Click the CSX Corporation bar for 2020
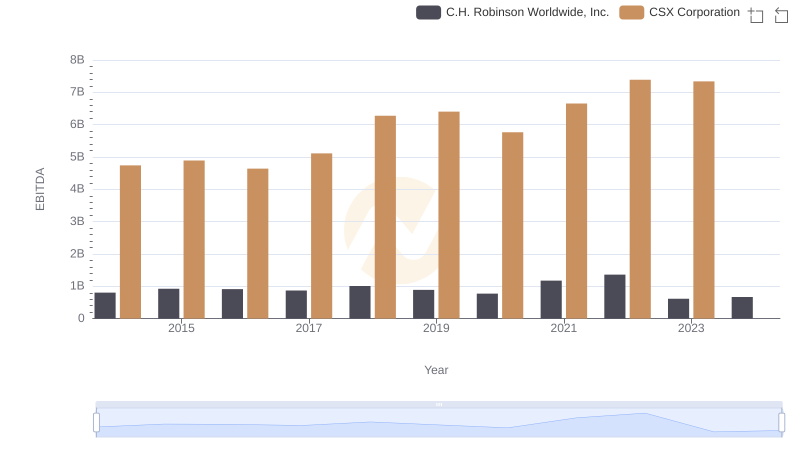This screenshot has height=461, width=800. click(512, 225)
